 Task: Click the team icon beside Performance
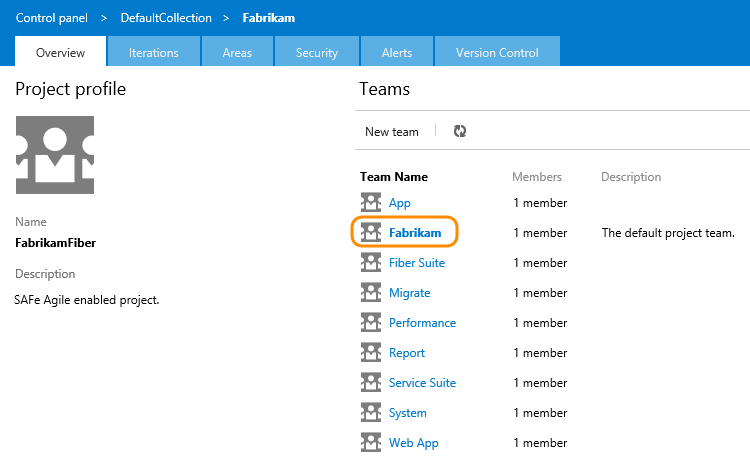coord(371,322)
